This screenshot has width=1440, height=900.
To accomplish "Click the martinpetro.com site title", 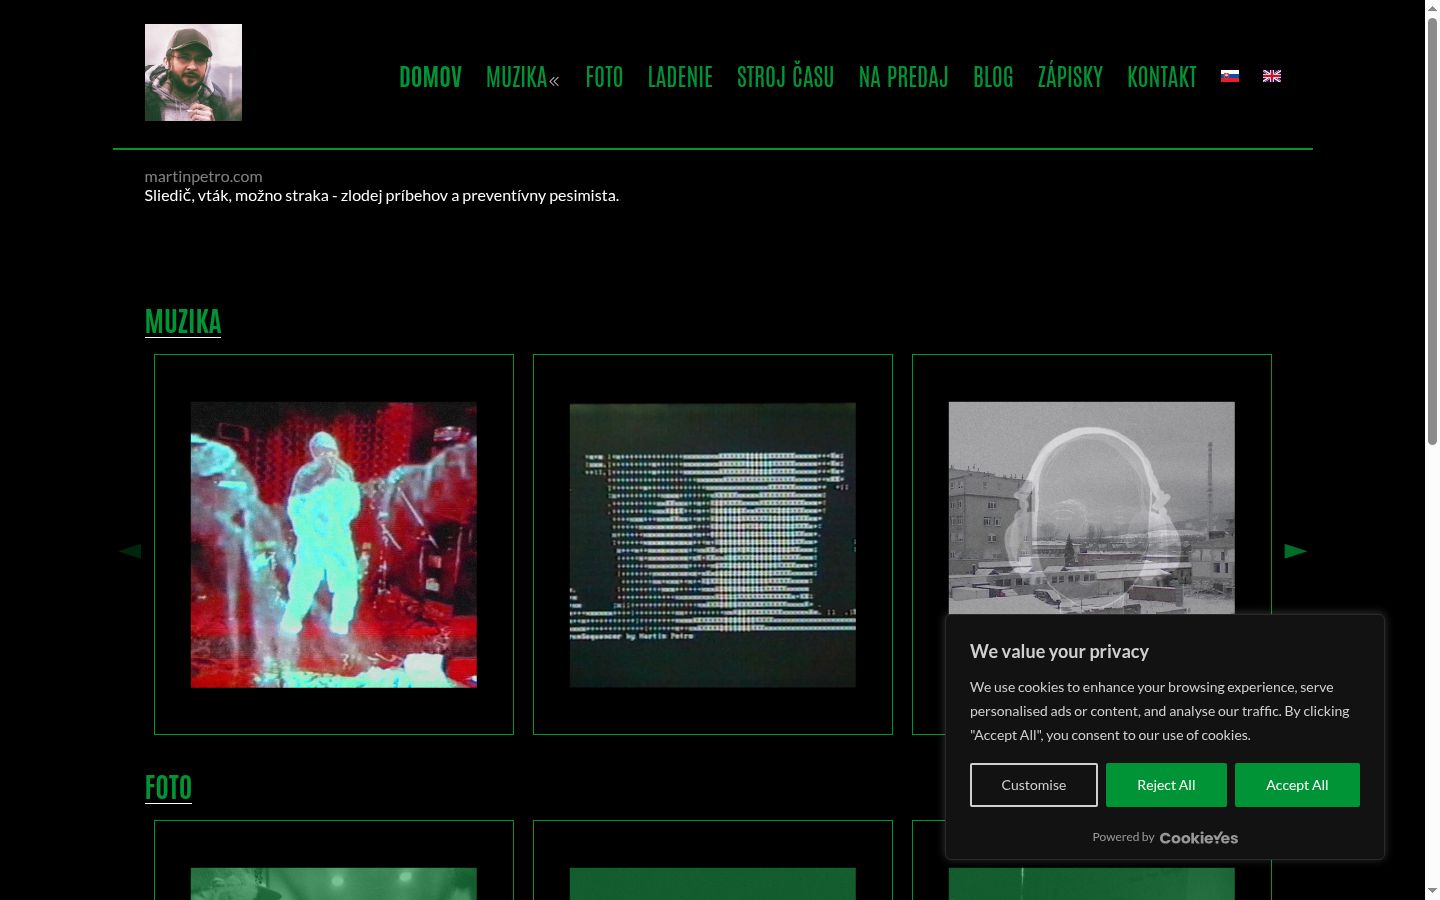I will [203, 176].
